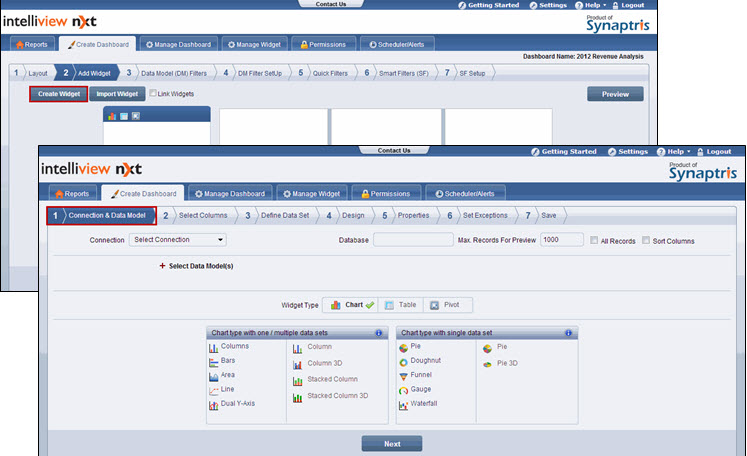The width and height of the screenshot is (747, 456).
Task: Open Getting Started in front window header
Action: click(x=564, y=152)
